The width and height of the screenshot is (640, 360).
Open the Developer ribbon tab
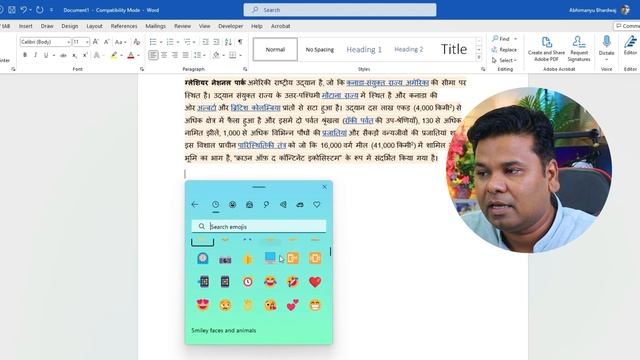coord(230,26)
